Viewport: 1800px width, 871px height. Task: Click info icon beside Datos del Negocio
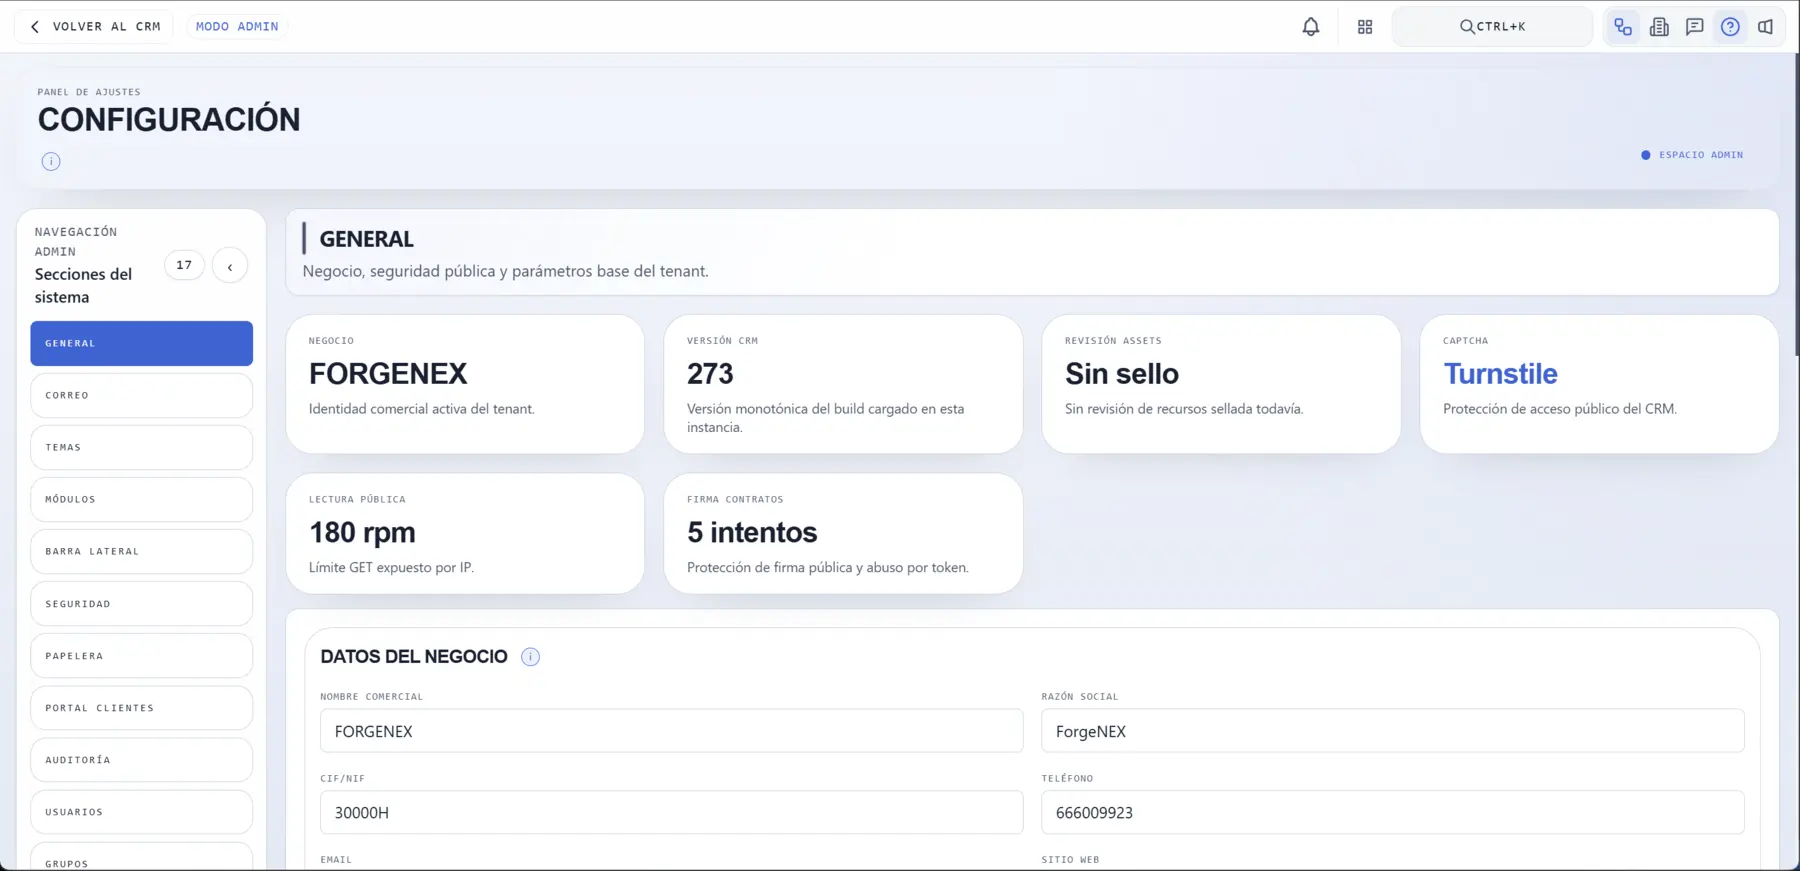click(x=530, y=657)
